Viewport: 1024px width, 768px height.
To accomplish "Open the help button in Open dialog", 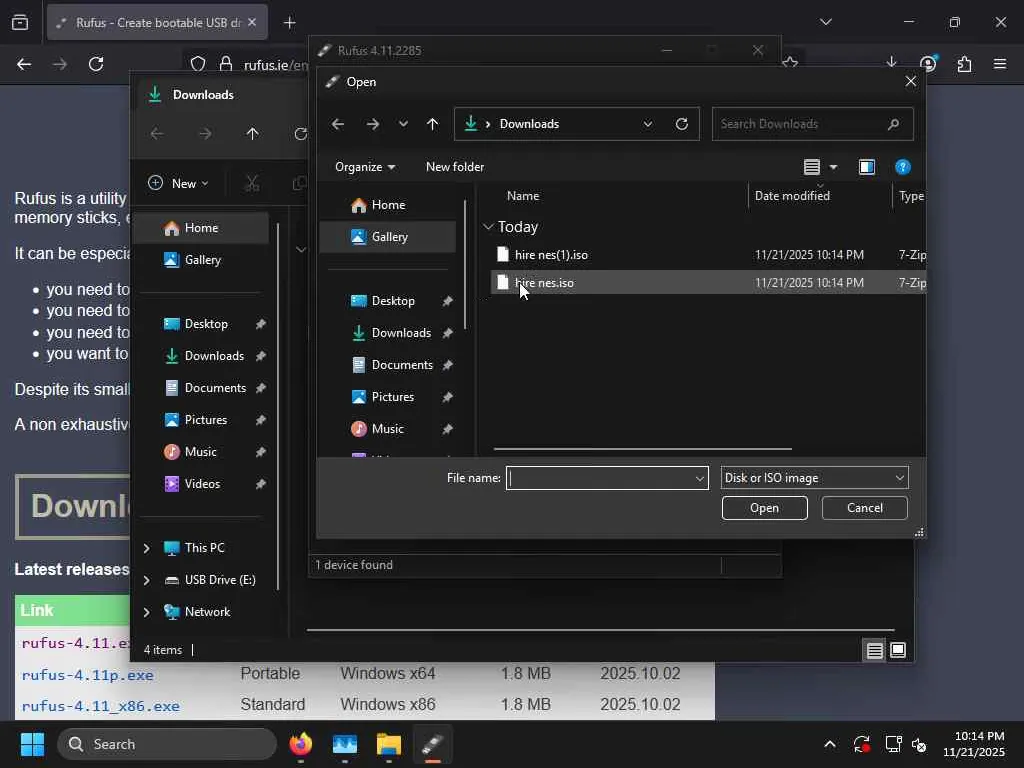I will 903,167.
